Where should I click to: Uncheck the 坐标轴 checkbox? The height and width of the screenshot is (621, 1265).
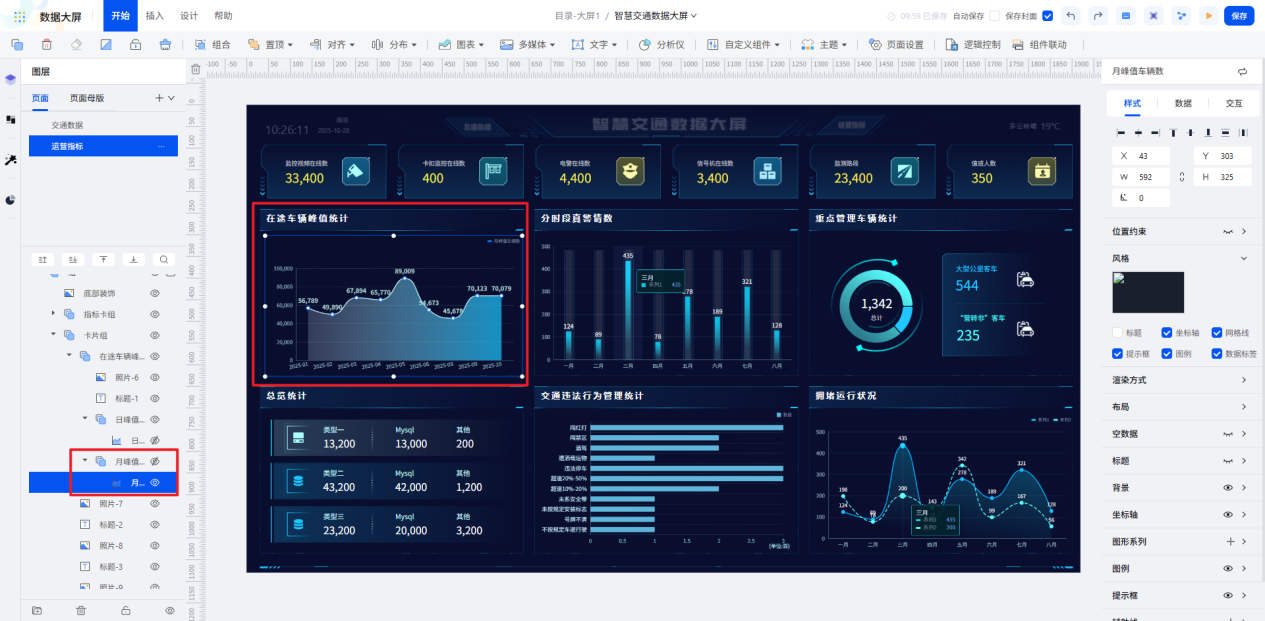click(1167, 333)
